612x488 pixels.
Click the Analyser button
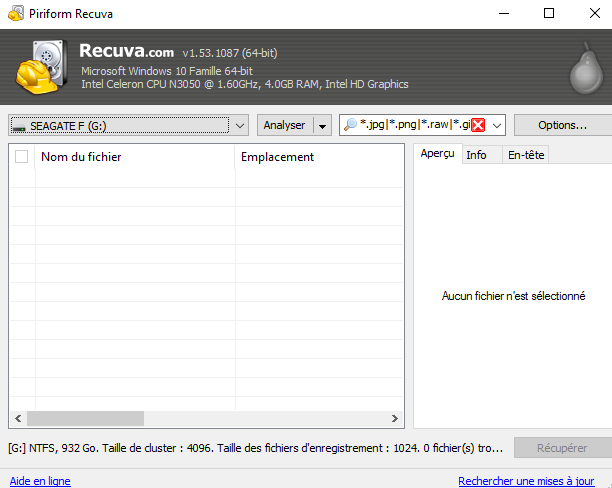(x=285, y=125)
